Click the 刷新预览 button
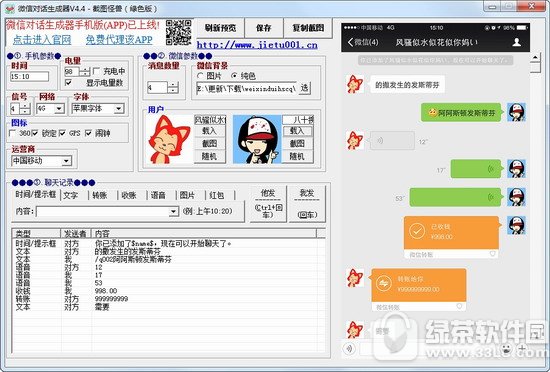Viewport: 550px width, 372px height. (220, 28)
